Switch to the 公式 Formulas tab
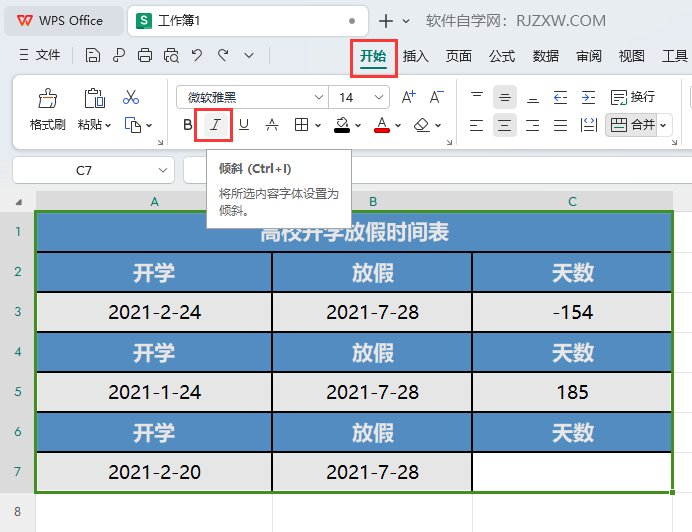This screenshot has height=532, width=692. (502, 56)
